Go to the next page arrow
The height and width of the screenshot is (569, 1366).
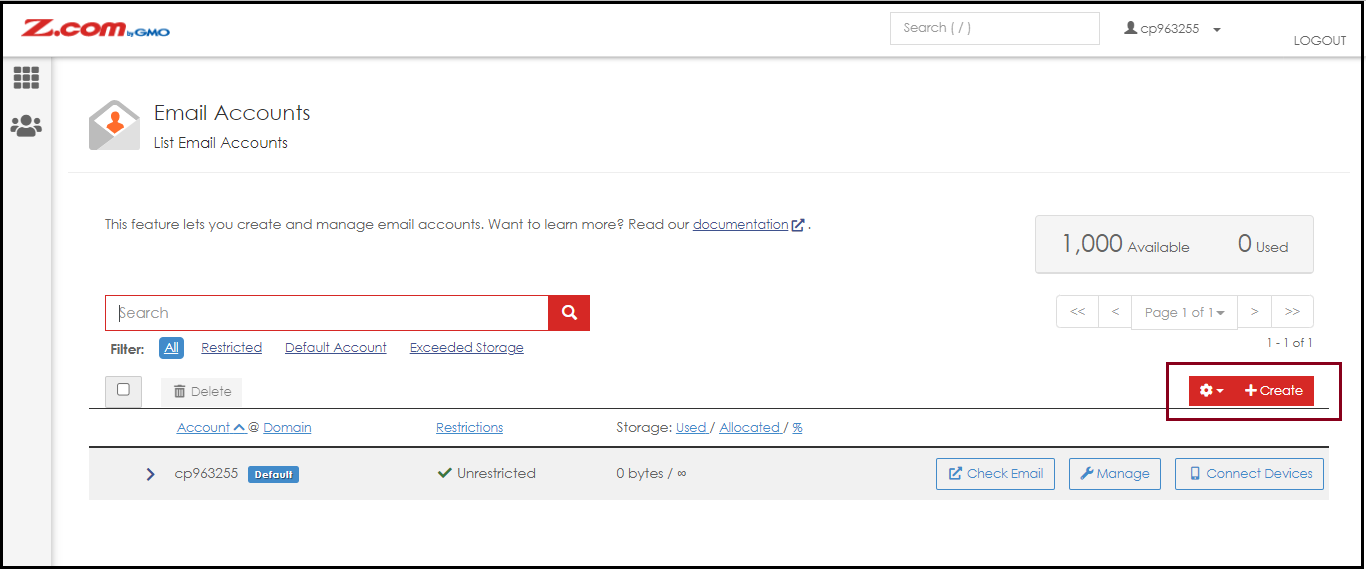(1255, 312)
